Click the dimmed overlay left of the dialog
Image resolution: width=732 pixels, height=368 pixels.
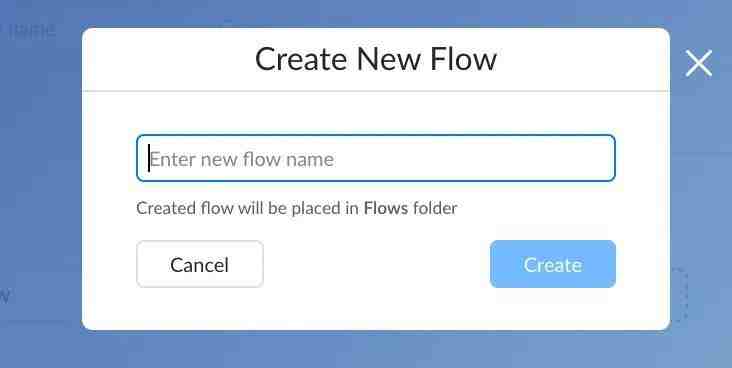coord(41,187)
